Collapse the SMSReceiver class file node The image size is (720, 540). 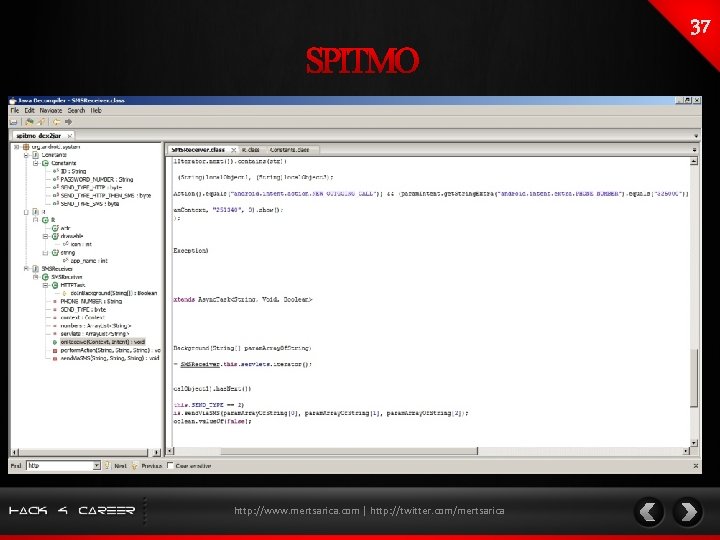[x=26, y=269]
